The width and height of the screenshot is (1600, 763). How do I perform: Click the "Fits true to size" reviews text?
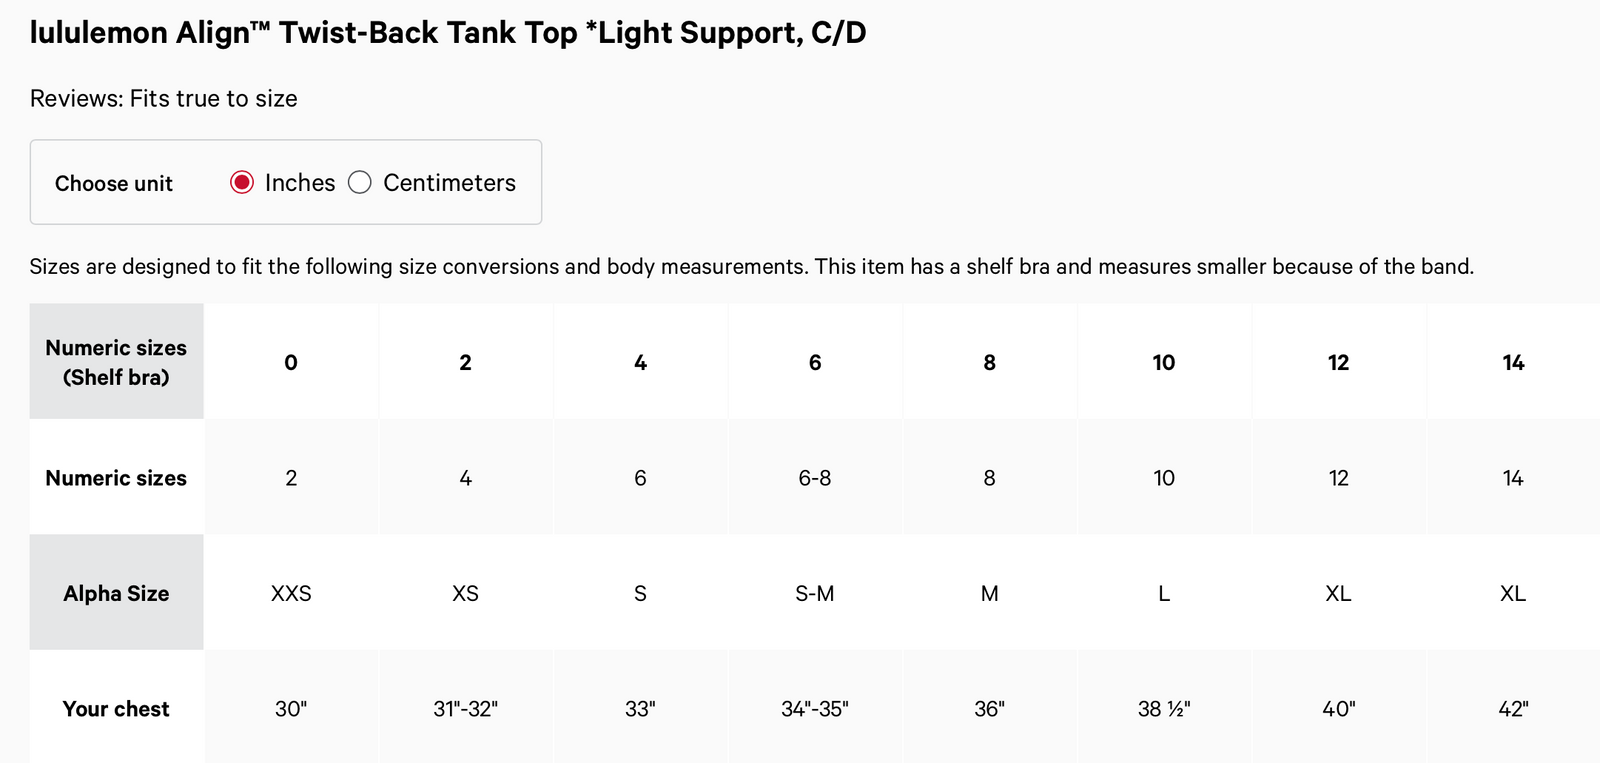(164, 99)
